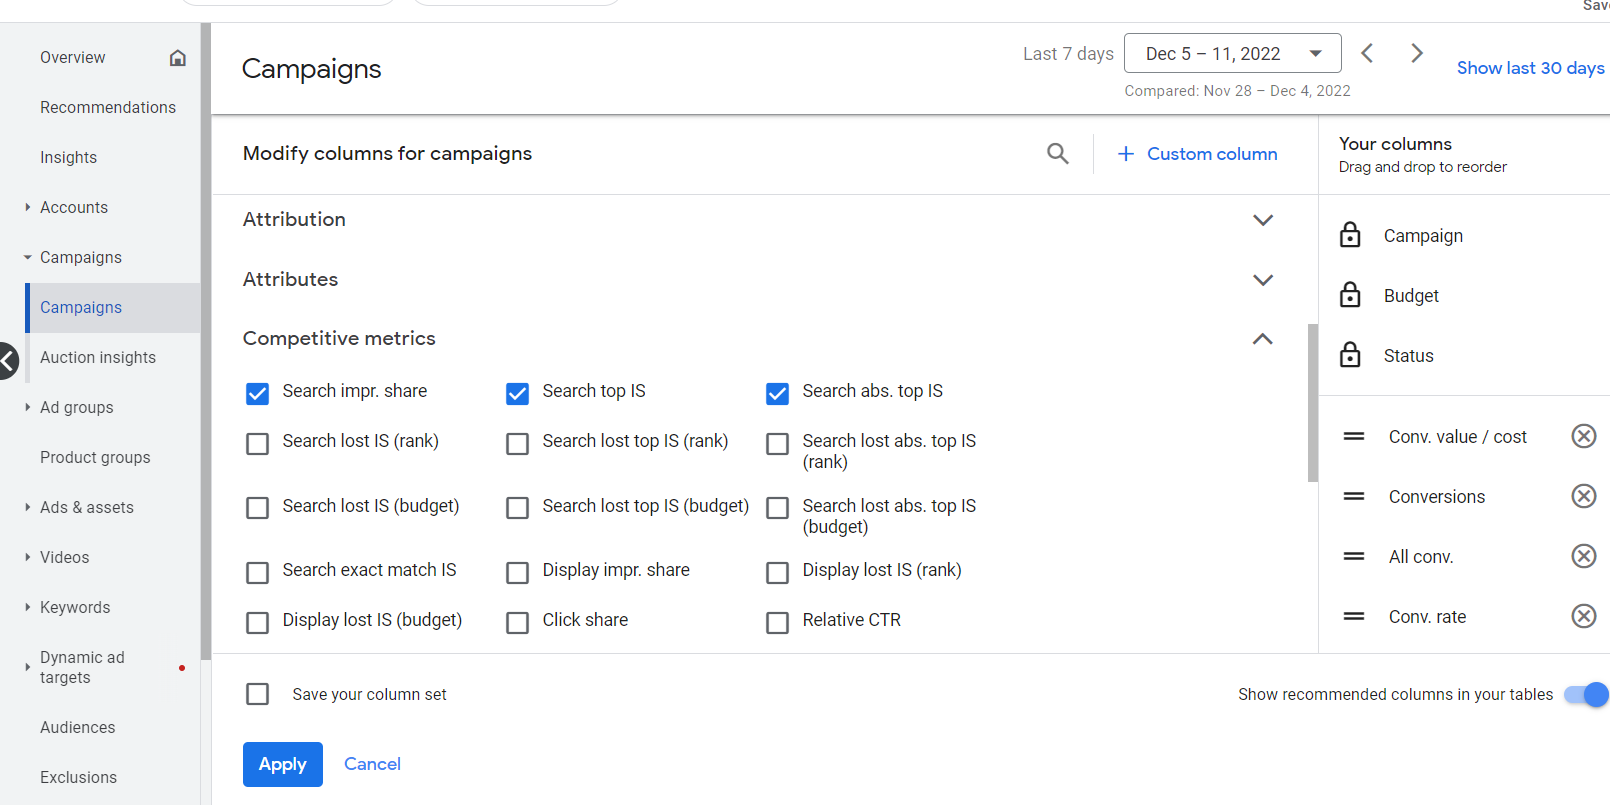Open Auction insights in sidebar
The width and height of the screenshot is (1610, 805).
98,358
